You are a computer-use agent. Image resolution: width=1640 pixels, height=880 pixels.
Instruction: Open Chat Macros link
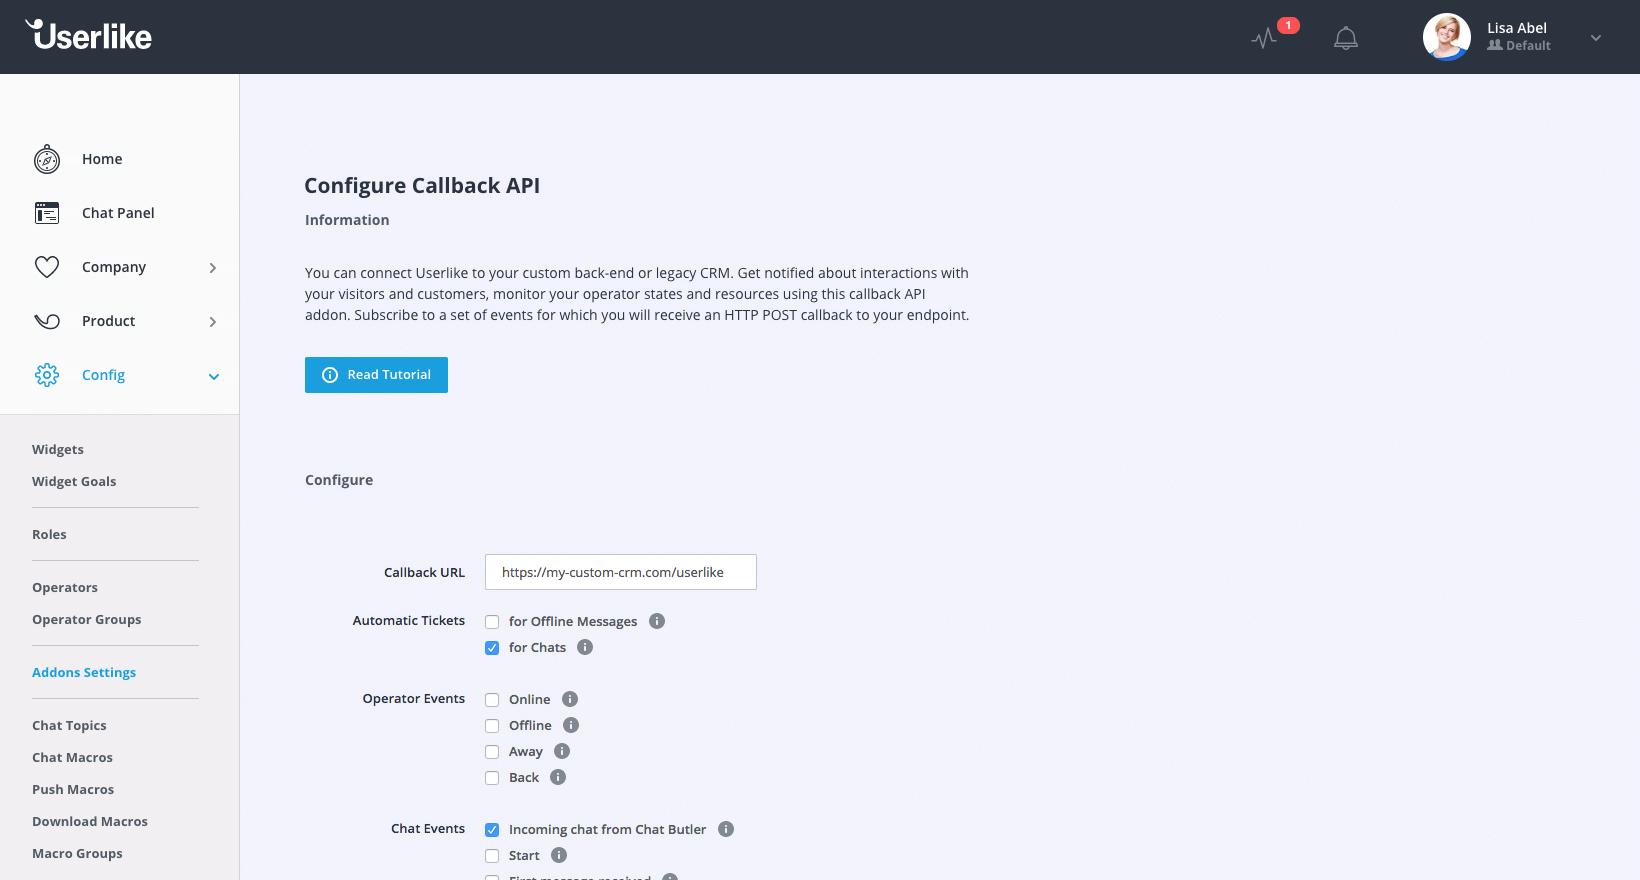pos(72,758)
